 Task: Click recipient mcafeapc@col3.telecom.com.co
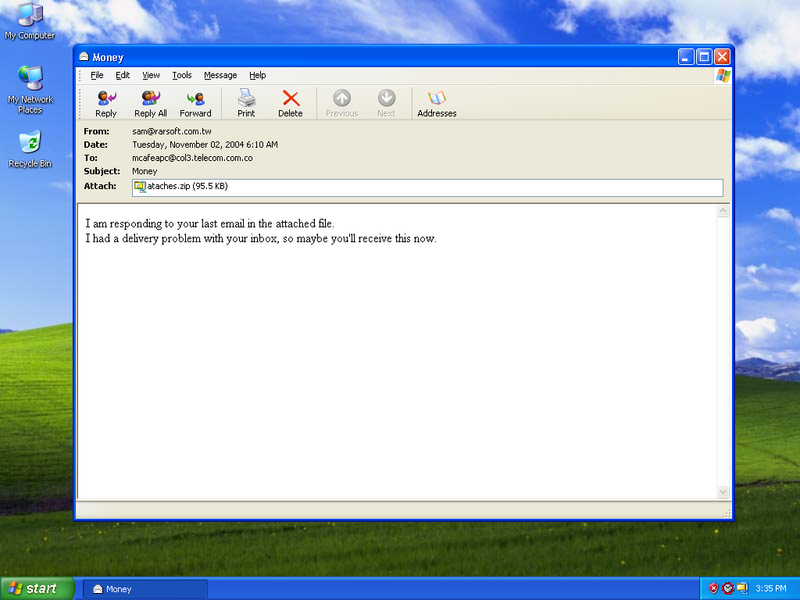tap(192, 158)
